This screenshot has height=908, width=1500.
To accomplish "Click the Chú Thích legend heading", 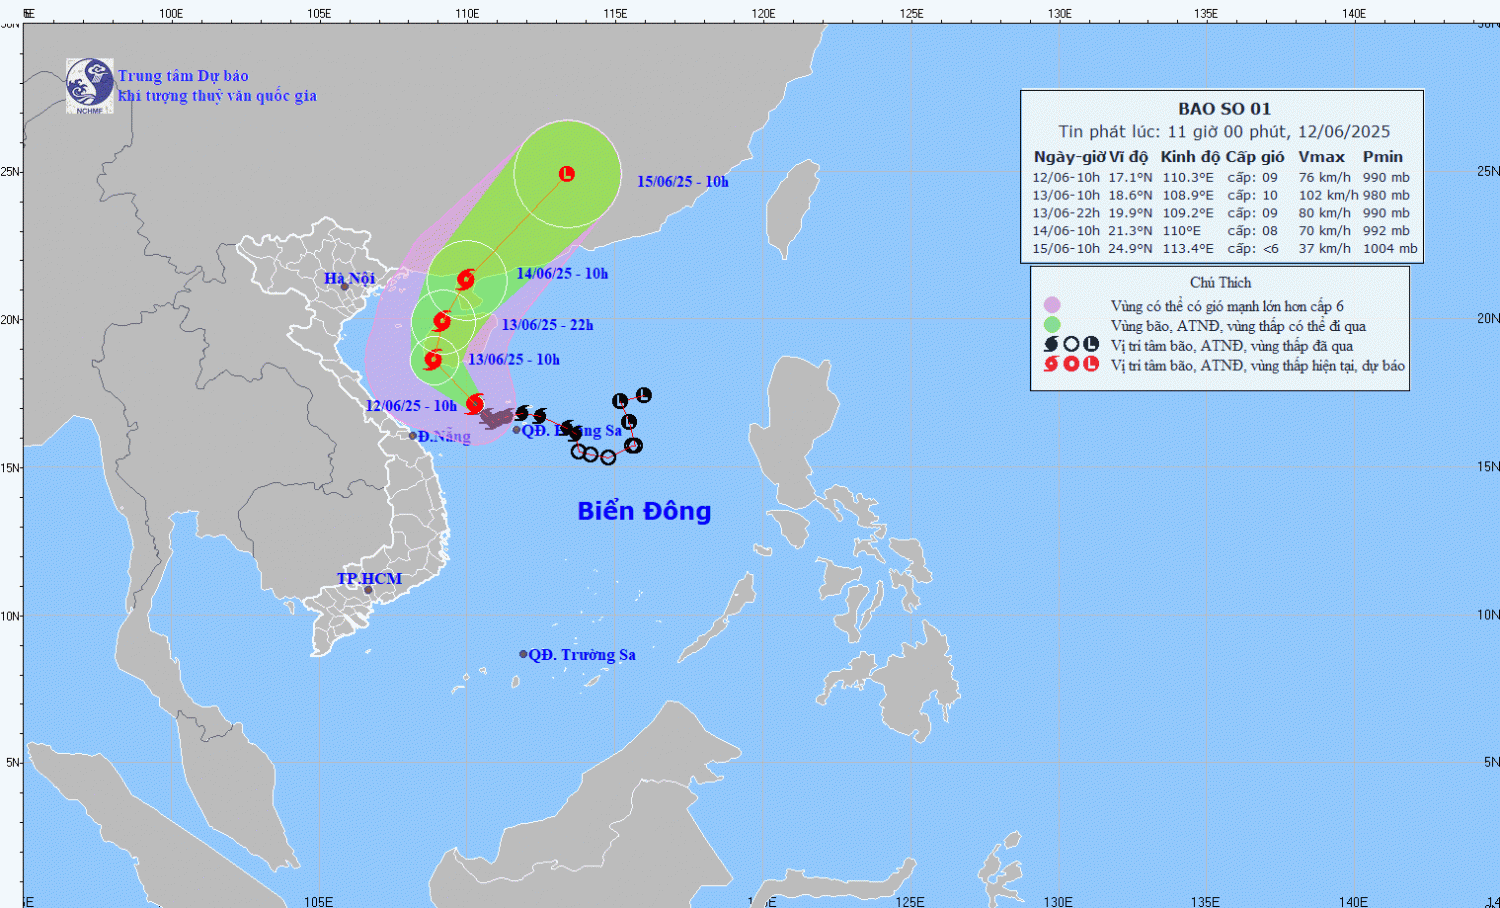I will [x=1220, y=283].
